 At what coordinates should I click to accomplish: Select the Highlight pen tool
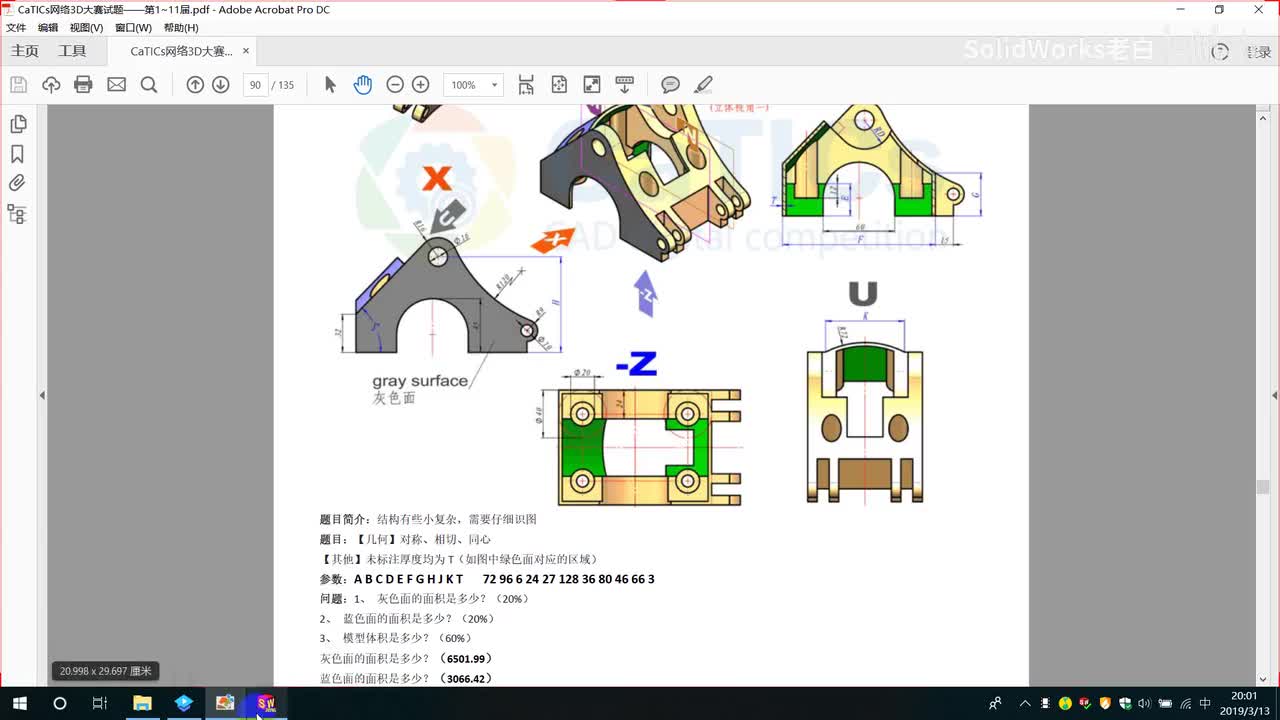704,85
